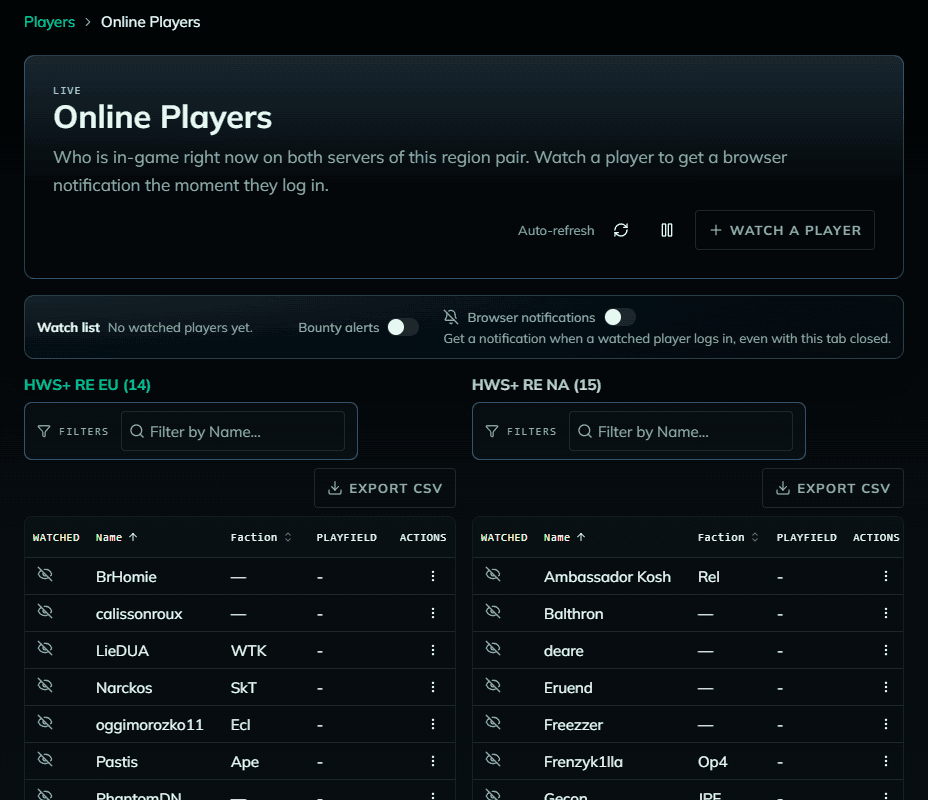Open actions menu for oggimorozko11

pos(433,724)
